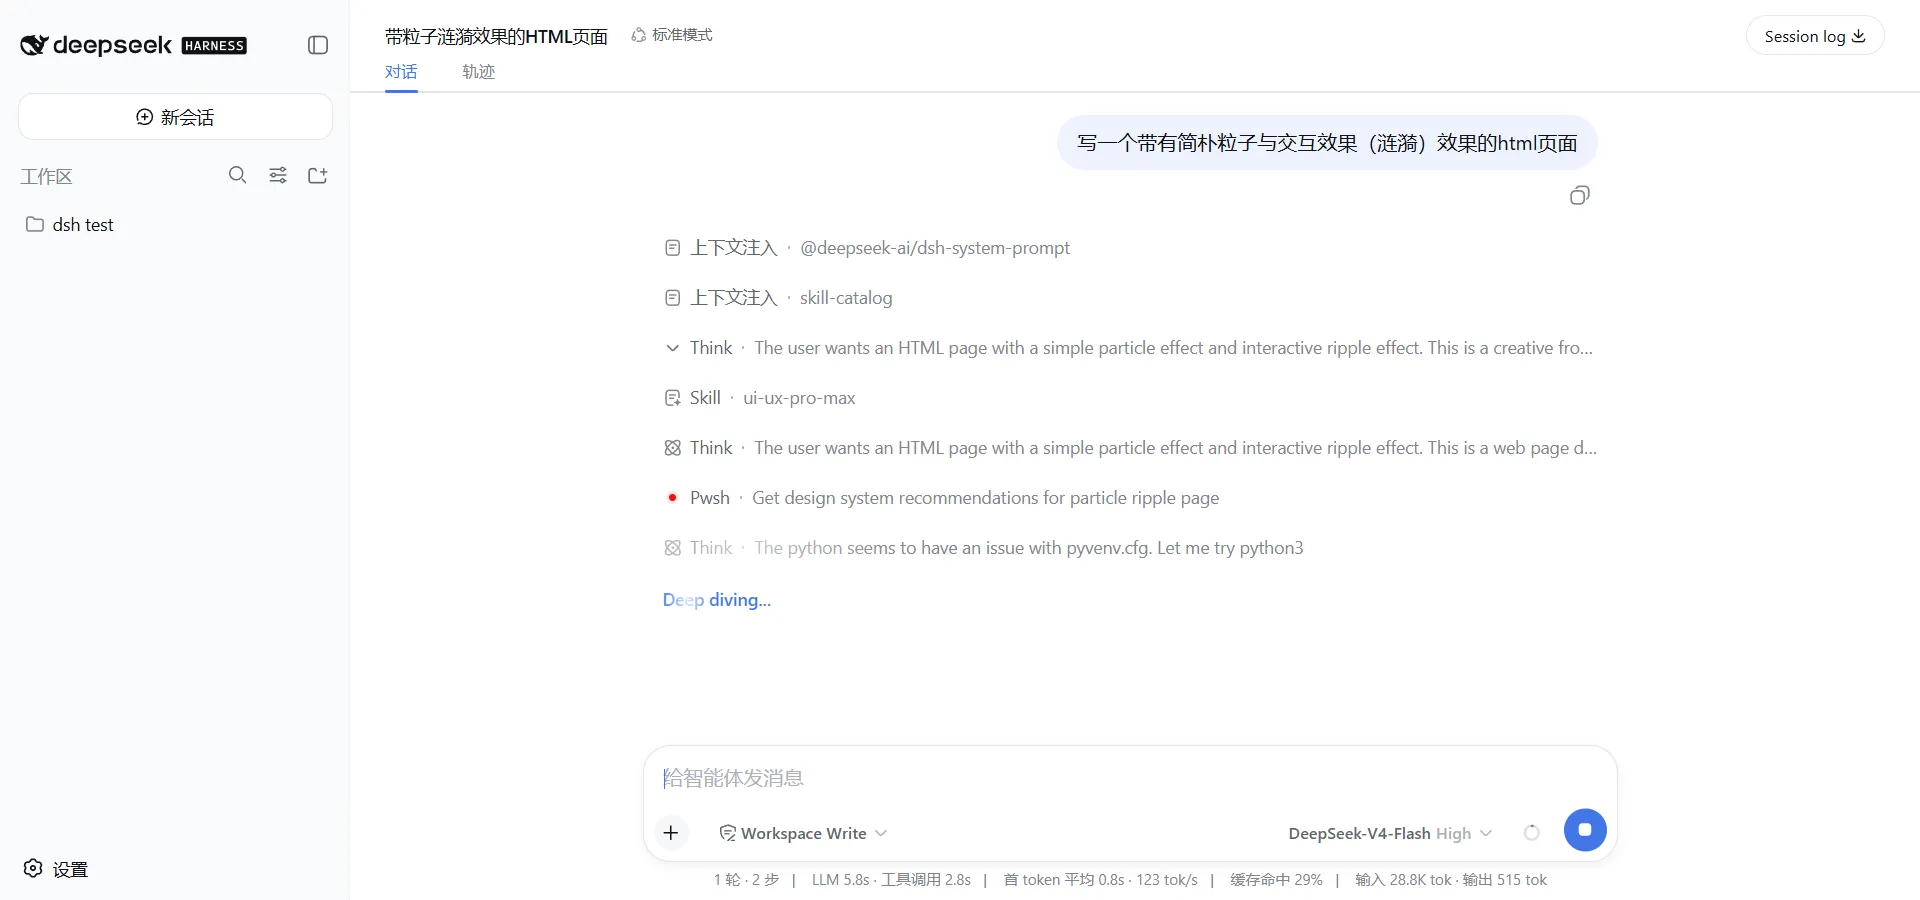The height and width of the screenshot is (900, 1920).
Task: Click the 首 token 平均 0.8s status entry
Action: click(x=1100, y=880)
